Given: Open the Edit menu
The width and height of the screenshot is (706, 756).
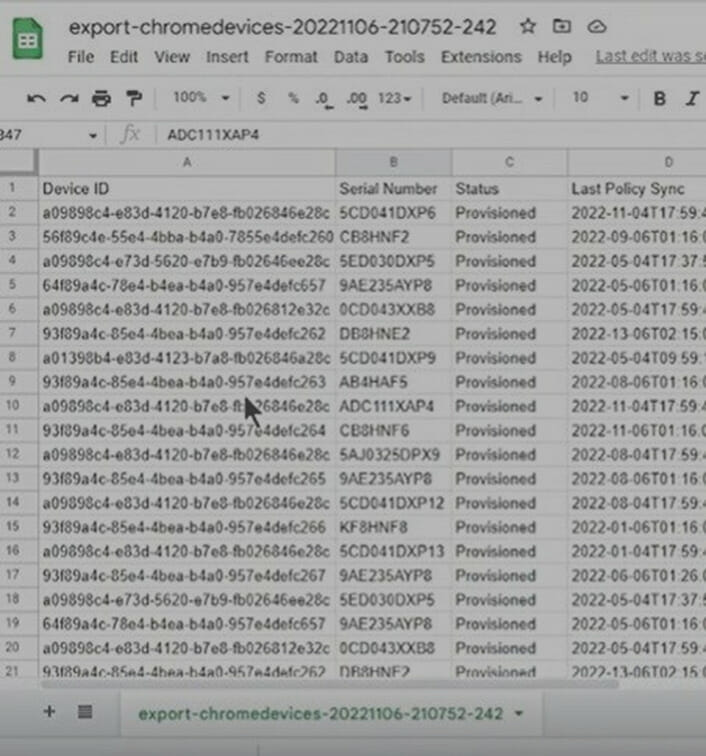Looking at the screenshot, I should [x=124, y=57].
